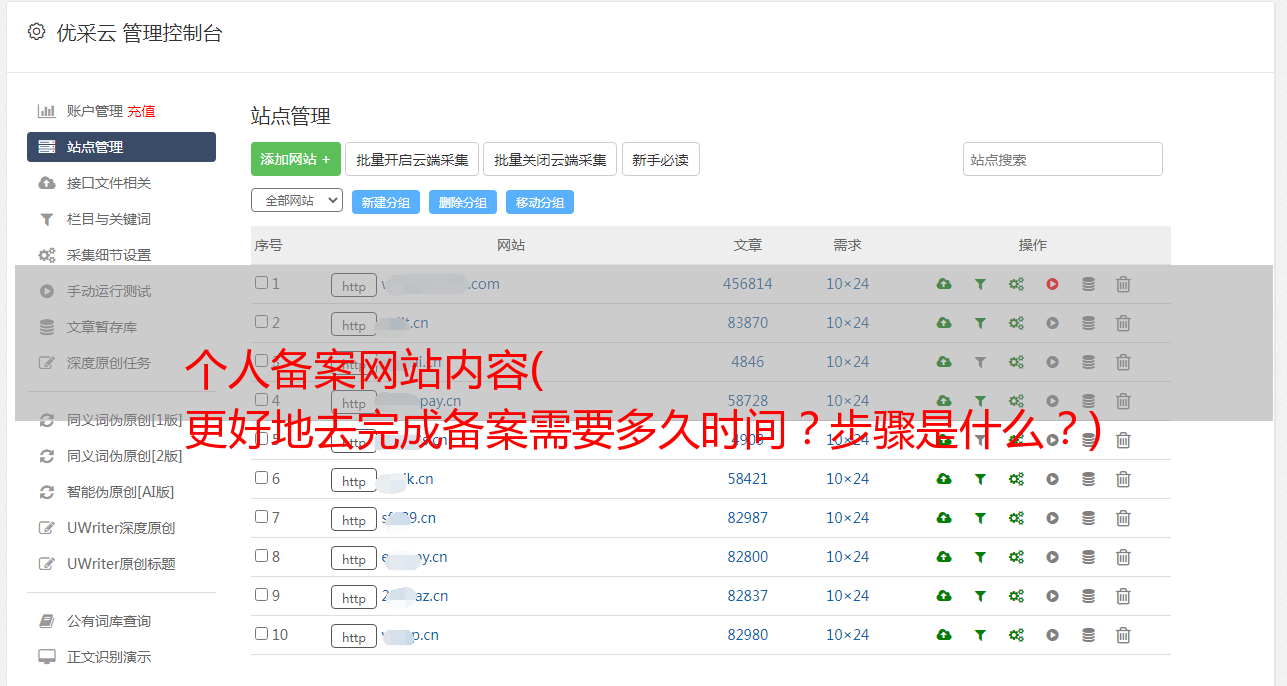Screen dimensions: 1287x686
Task: Click gears icon in row 82987
Action: point(1016,518)
